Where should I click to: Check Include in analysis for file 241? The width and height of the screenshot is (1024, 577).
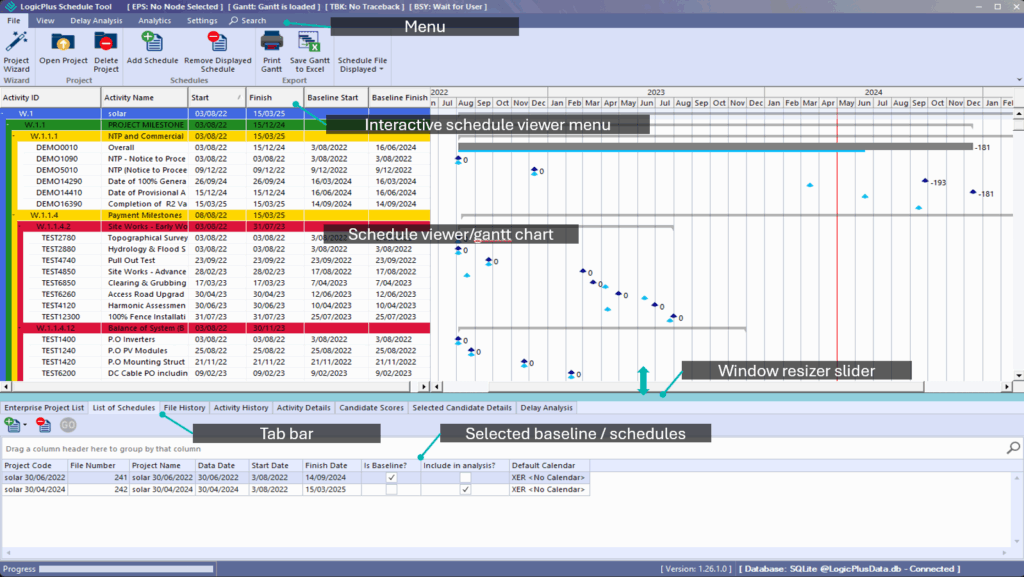tap(465, 478)
